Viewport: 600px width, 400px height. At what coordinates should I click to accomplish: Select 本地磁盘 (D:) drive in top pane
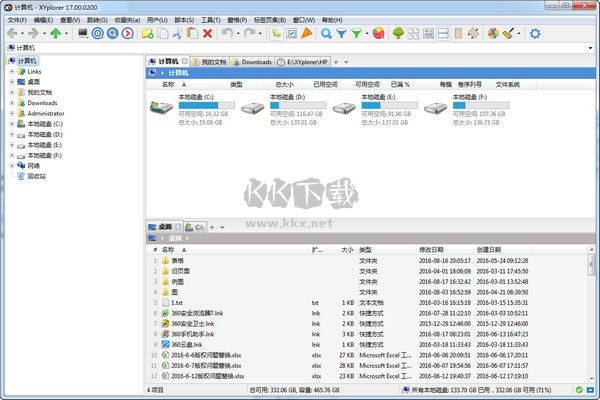[x=284, y=109]
